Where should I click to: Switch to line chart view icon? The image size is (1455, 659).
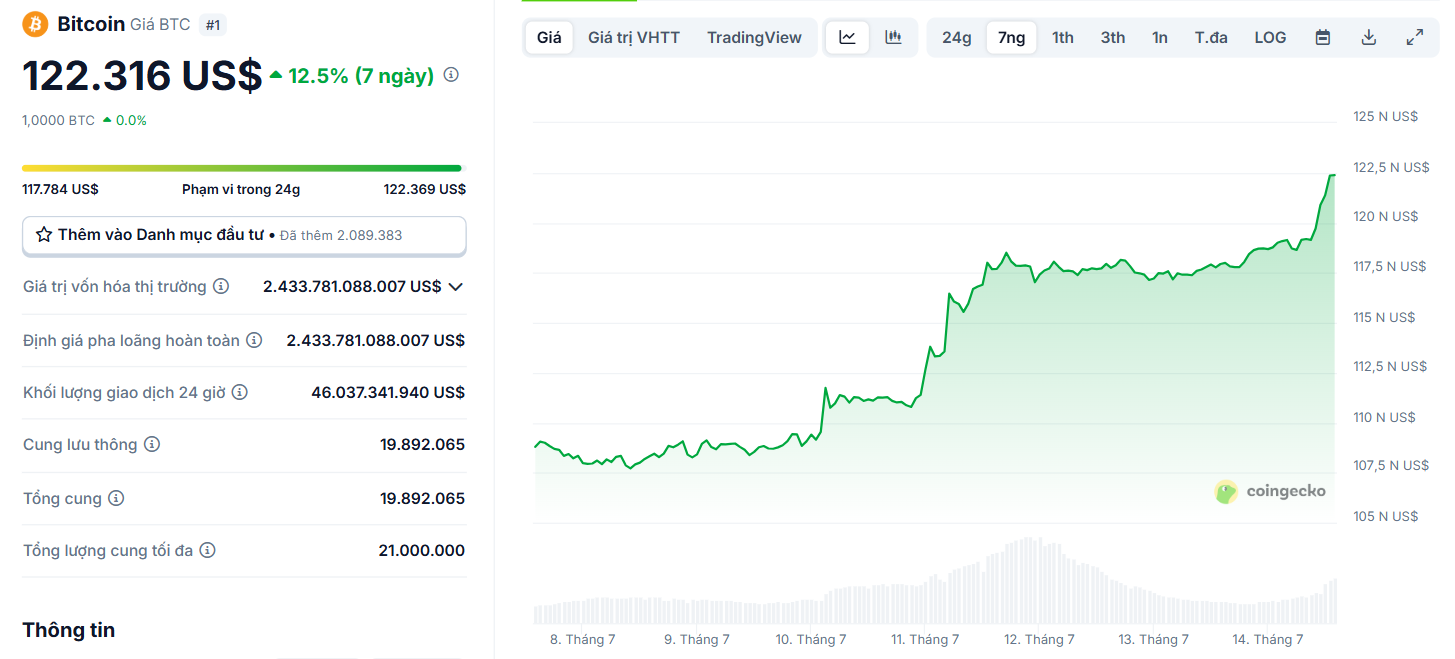click(847, 38)
